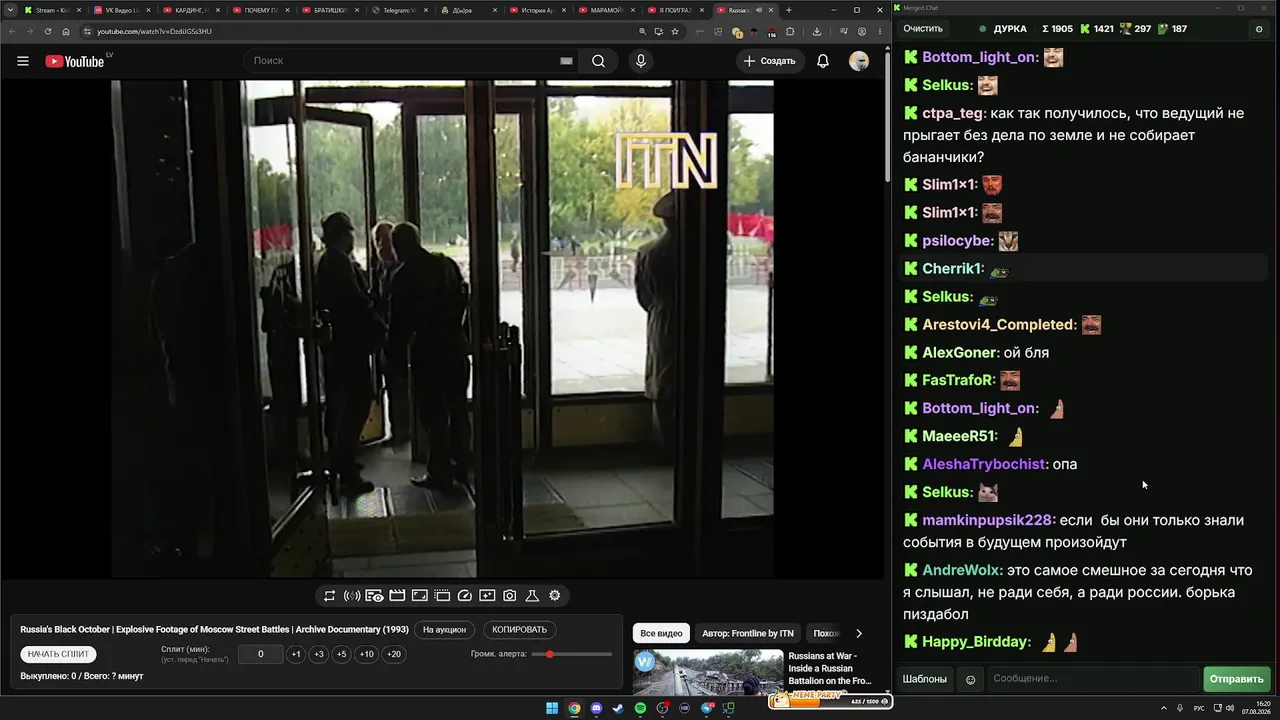Open 'Шаблоны' templates in chat

[925, 679]
